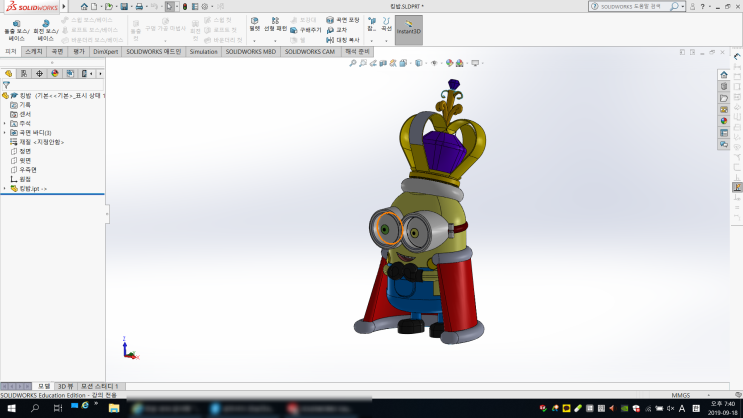
Task: Create a new document with New icon
Action: click(94, 7)
